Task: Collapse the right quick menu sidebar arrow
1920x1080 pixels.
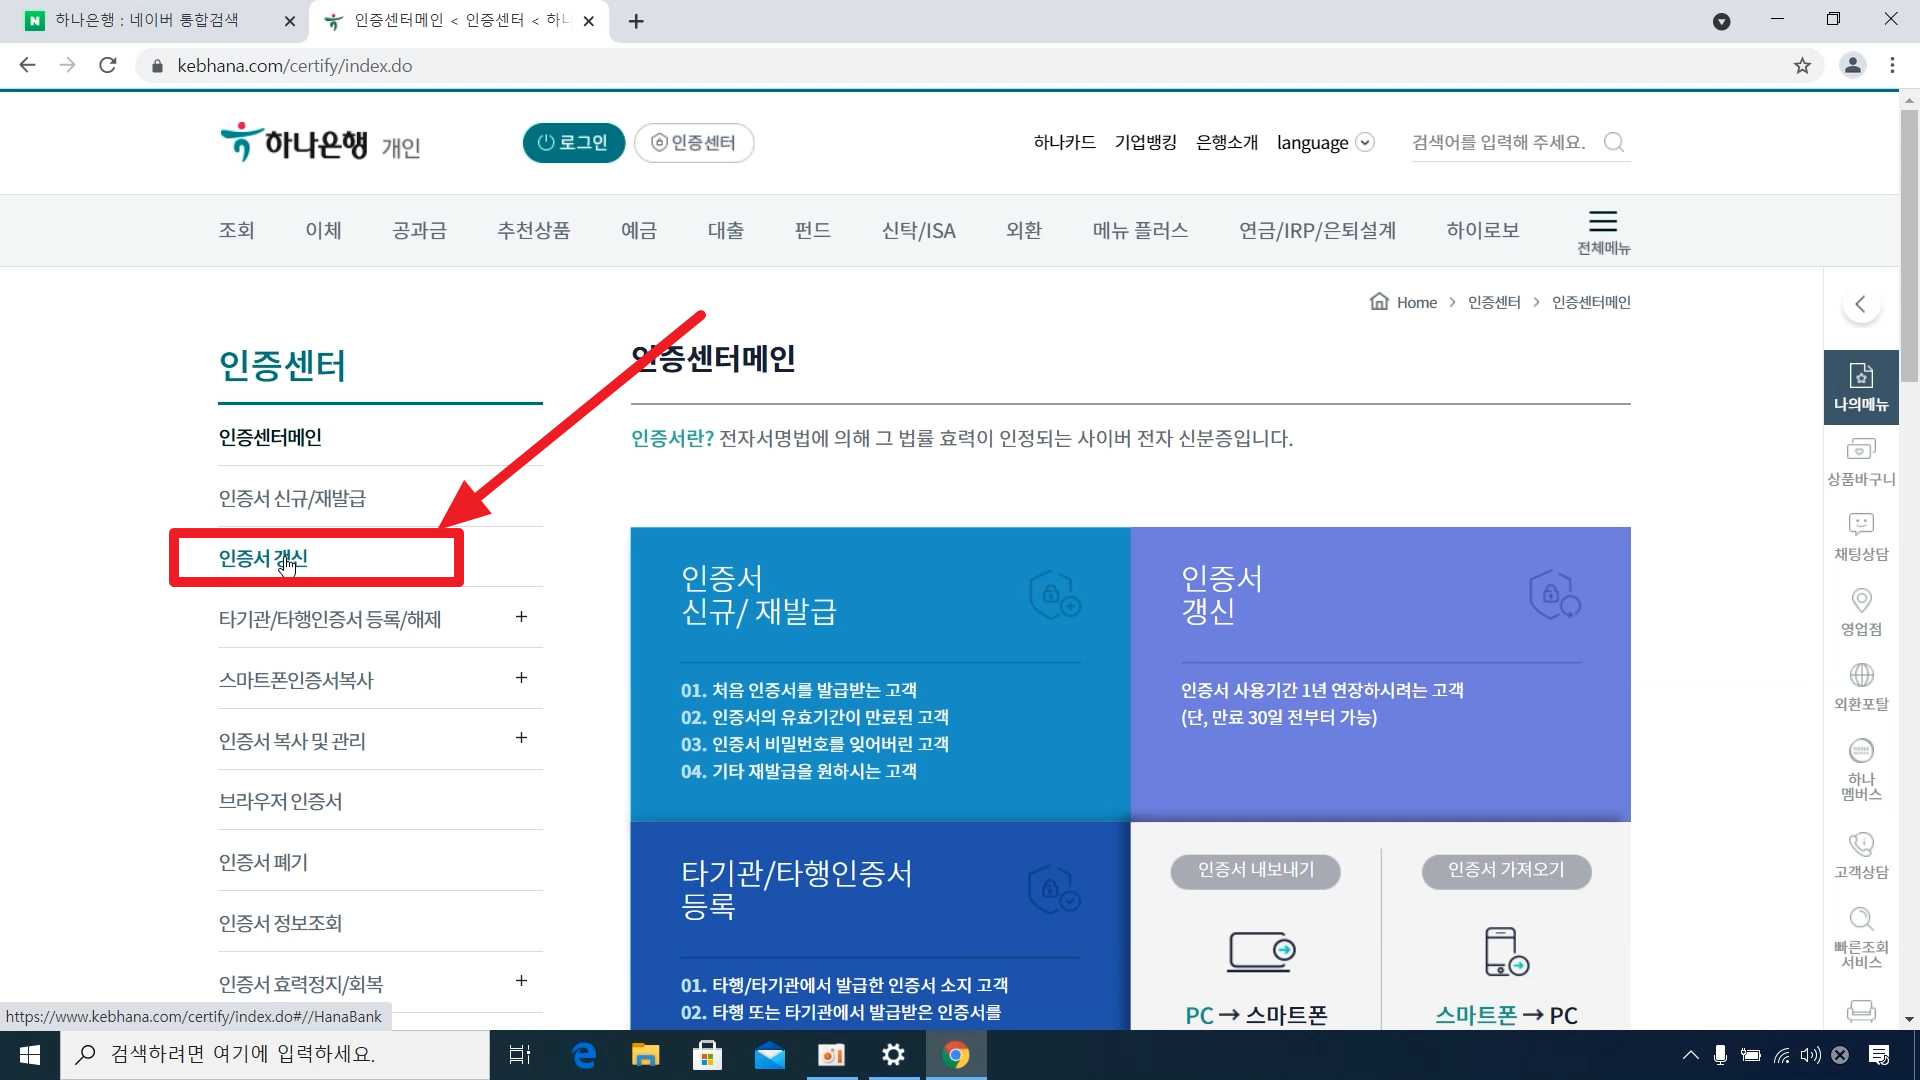Action: (1860, 304)
